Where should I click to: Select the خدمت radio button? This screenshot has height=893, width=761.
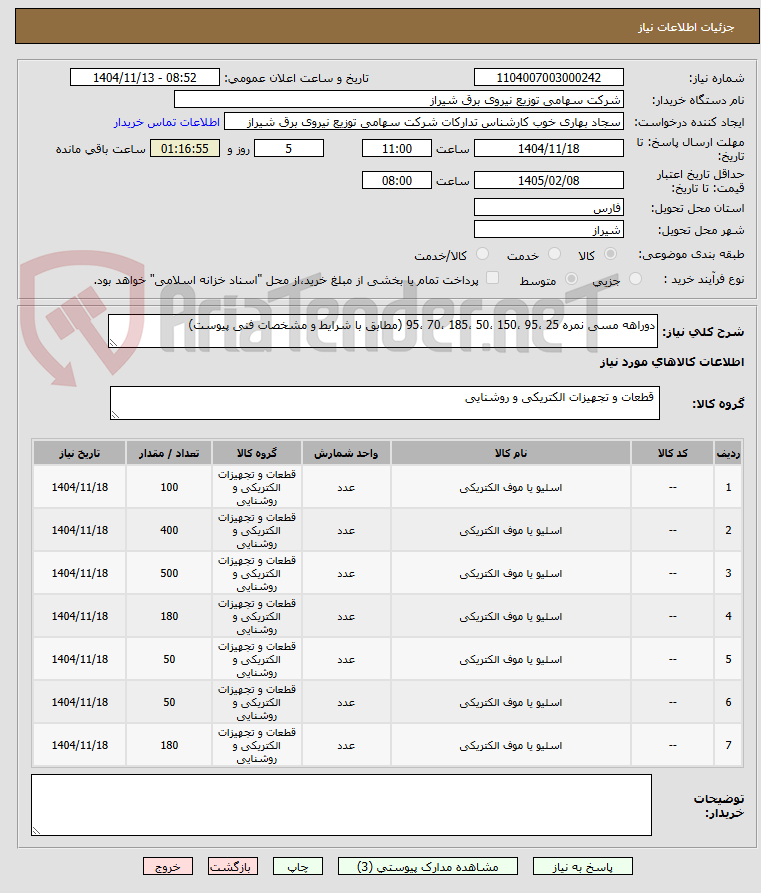coord(554,254)
